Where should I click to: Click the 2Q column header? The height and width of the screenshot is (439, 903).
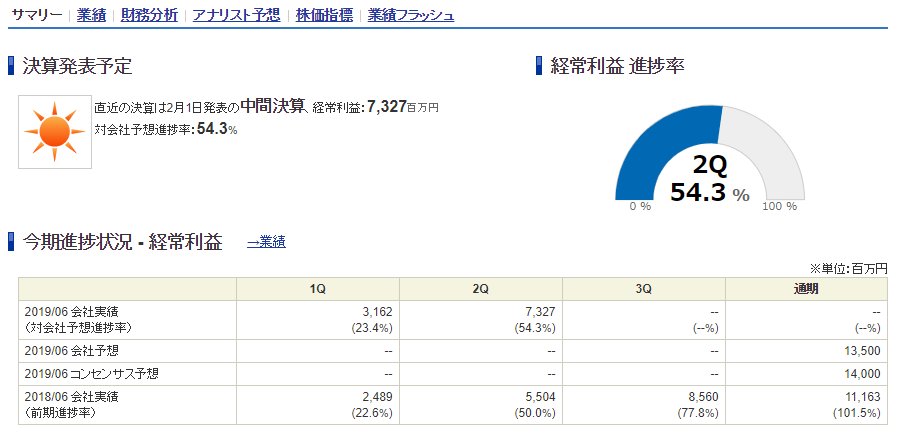pos(481,289)
